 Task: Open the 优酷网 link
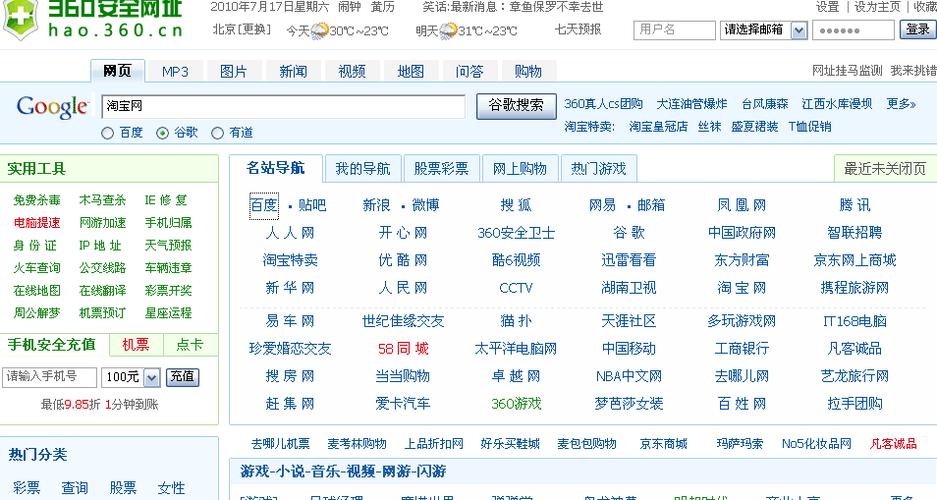pyautogui.click(x=403, y=260)
